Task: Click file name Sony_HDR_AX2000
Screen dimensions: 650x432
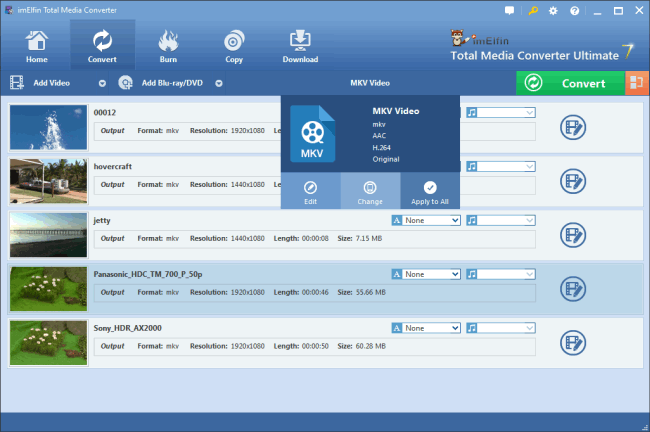Action: [x=127, y=328]
